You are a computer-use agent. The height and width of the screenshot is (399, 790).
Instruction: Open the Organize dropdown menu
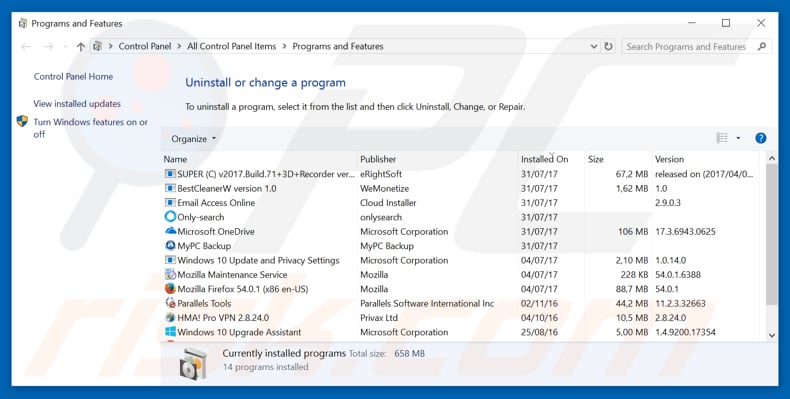[x=193, y=139]
